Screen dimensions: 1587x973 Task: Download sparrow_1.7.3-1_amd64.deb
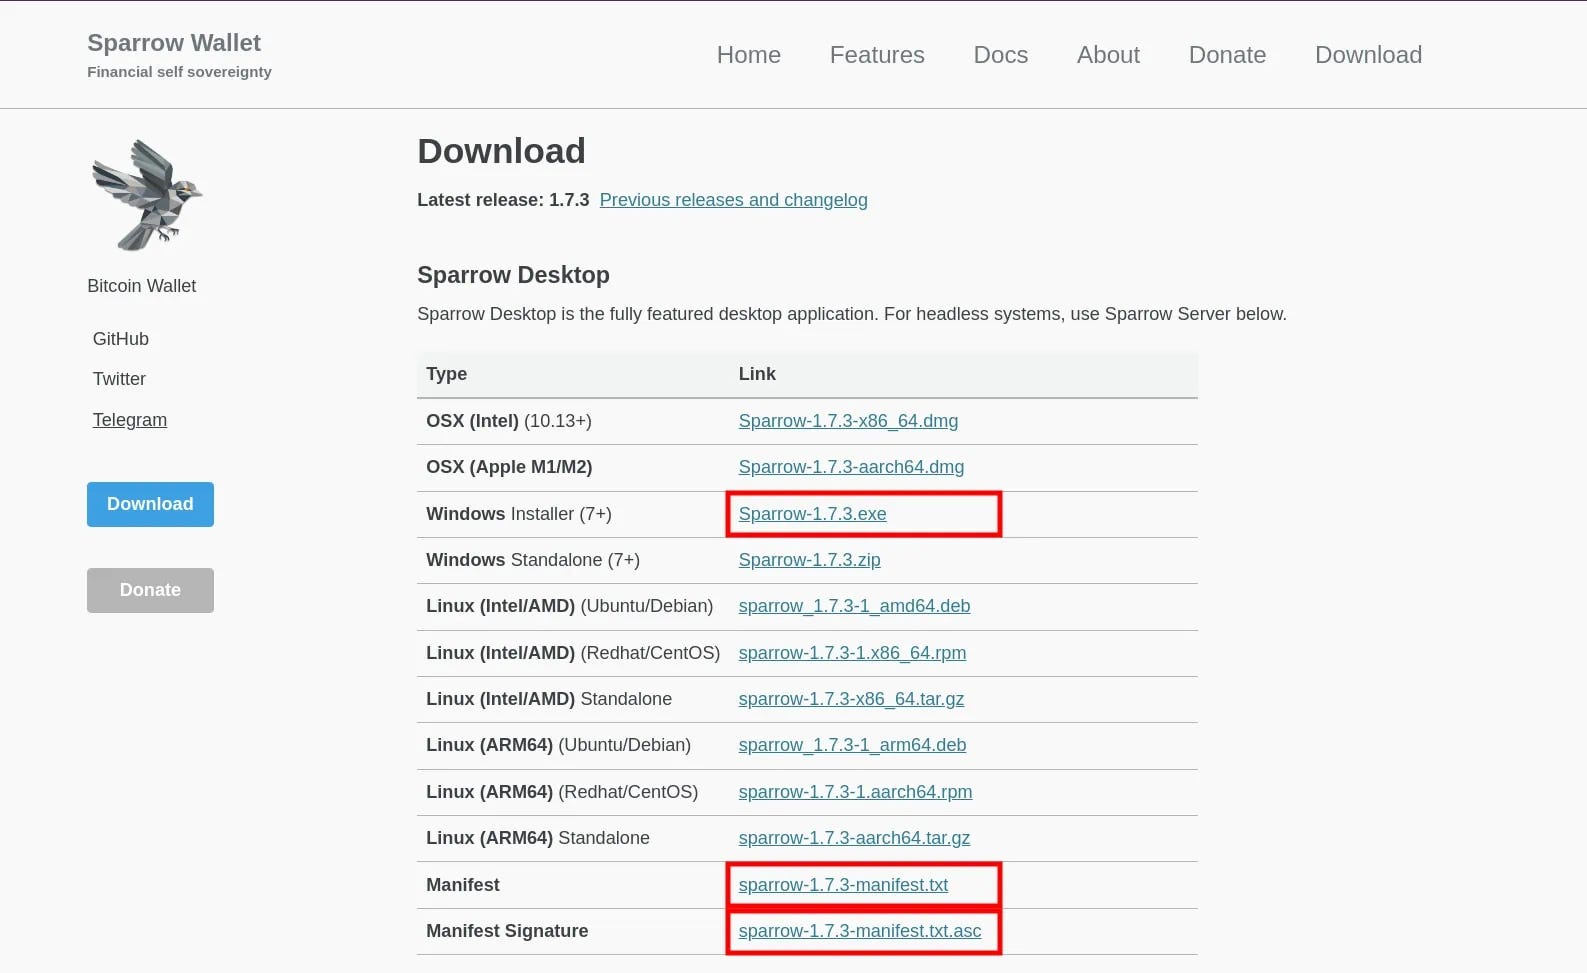point(854,606)
